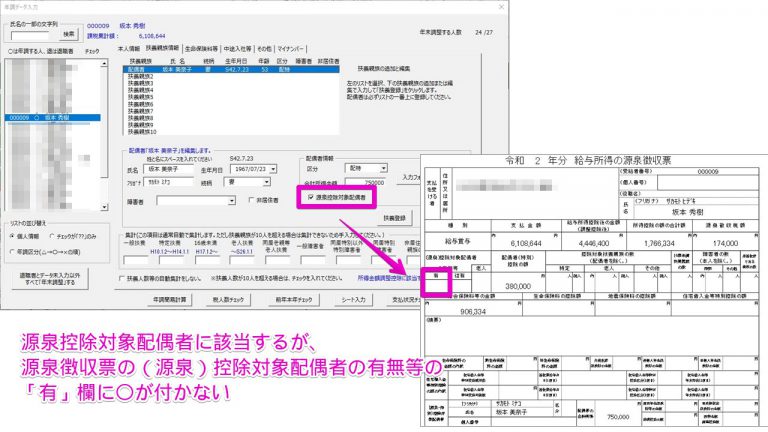
Task: Click the 扶養登録 button
Action: coord(394,218)
